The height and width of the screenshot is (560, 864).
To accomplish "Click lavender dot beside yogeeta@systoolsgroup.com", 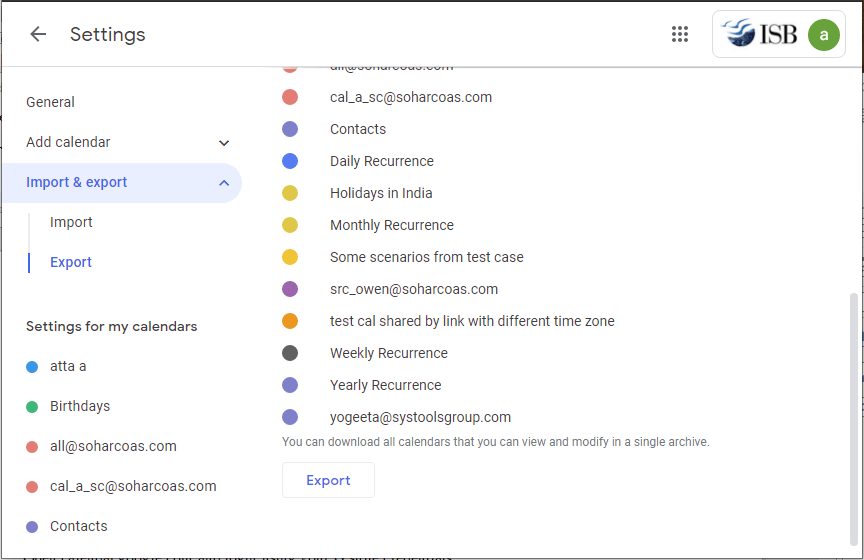I will click(290, 417).
